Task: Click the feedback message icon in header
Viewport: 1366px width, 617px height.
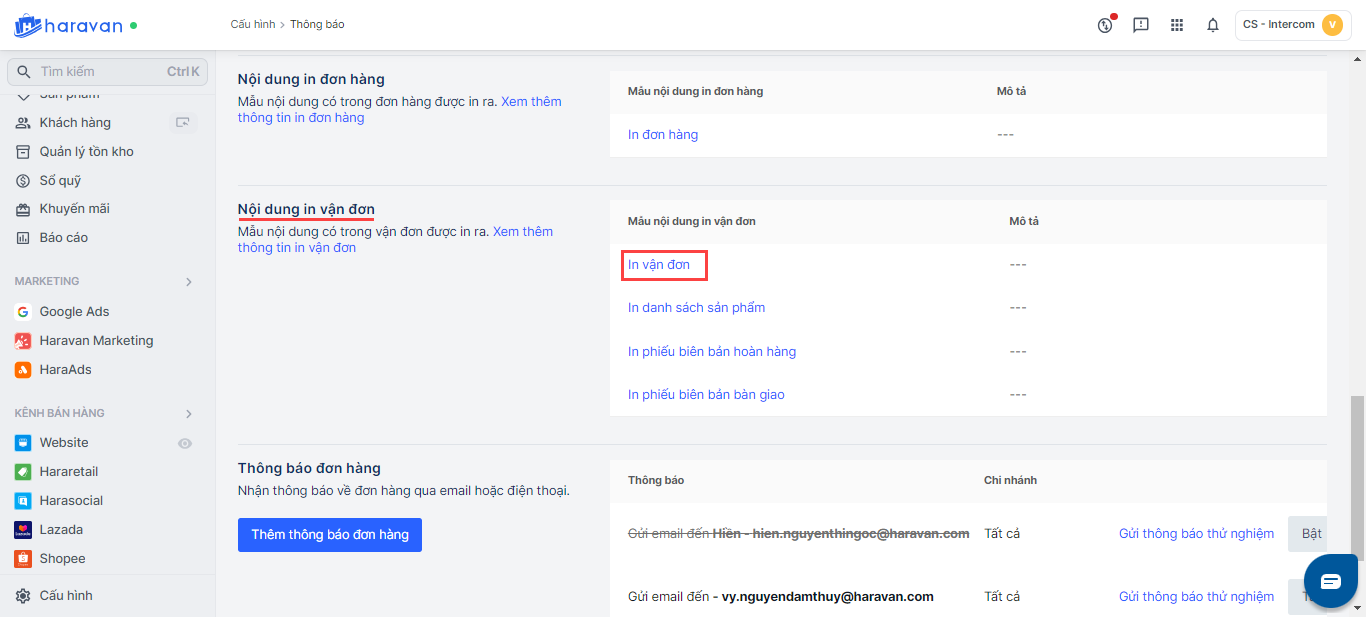Action: coord(1140,25)
